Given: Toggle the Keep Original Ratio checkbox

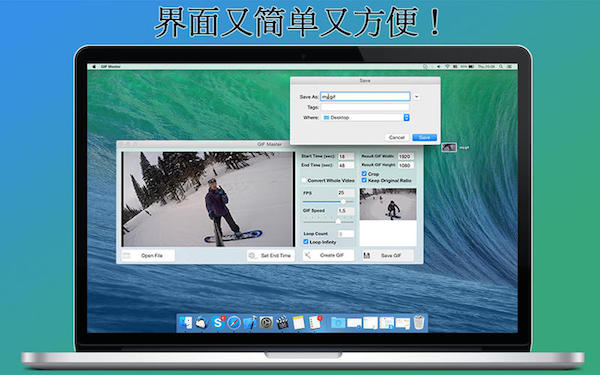Looking at the screenshot, I should point(364,180).
